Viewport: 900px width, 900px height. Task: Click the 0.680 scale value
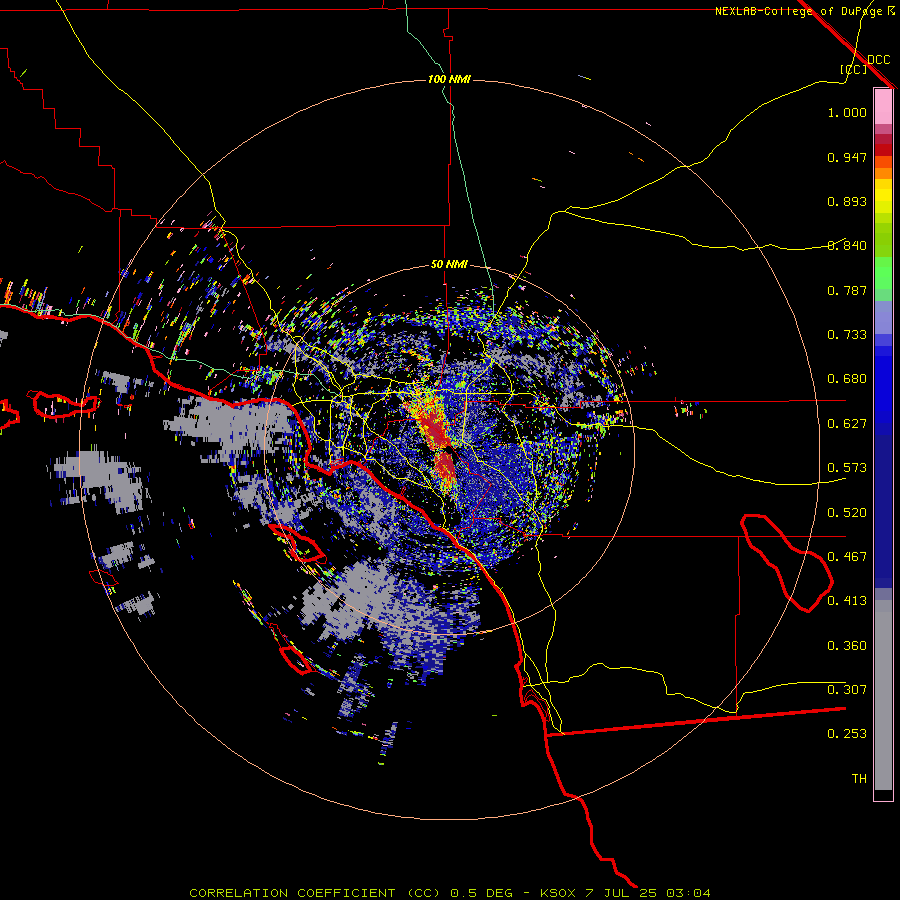pyautogui.click(x=847, y=379)
